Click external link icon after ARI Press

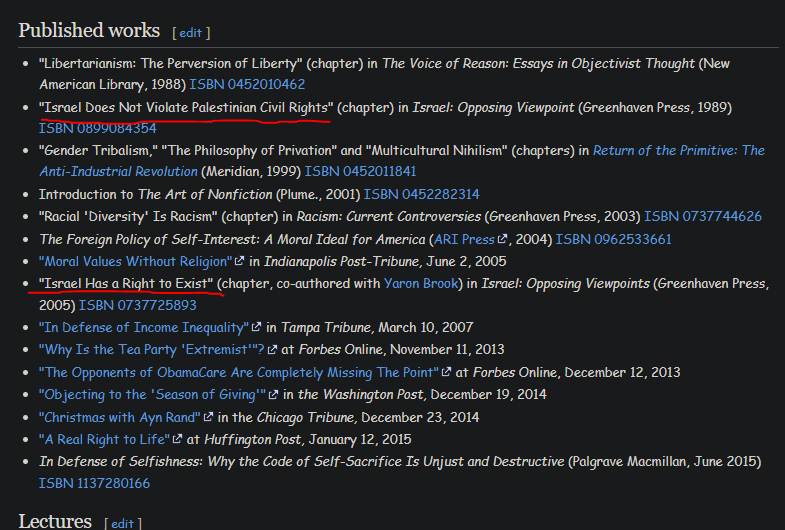[x=502, y=239]
